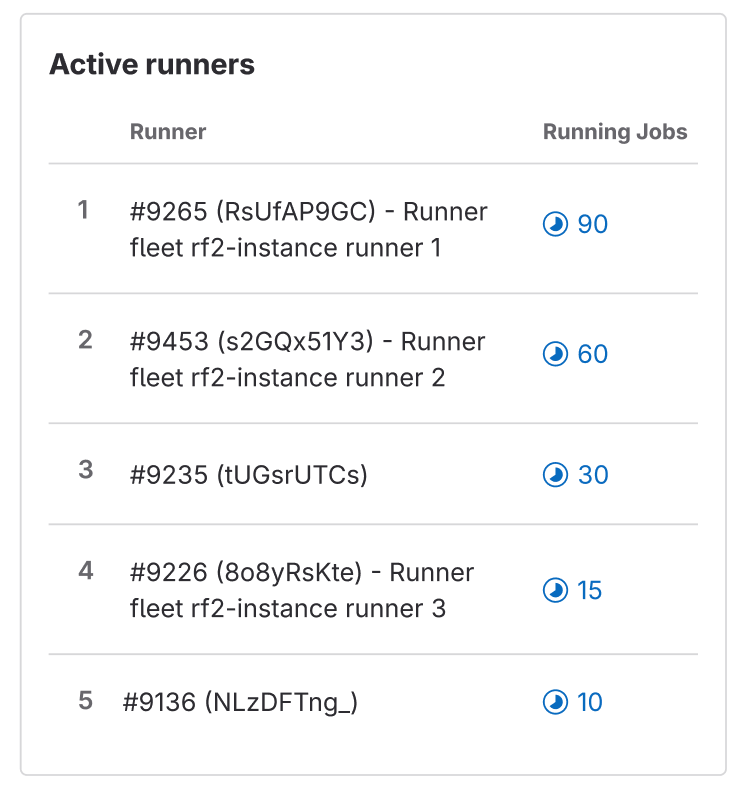Open the 30 running jobs link

[x=575, y=475]
